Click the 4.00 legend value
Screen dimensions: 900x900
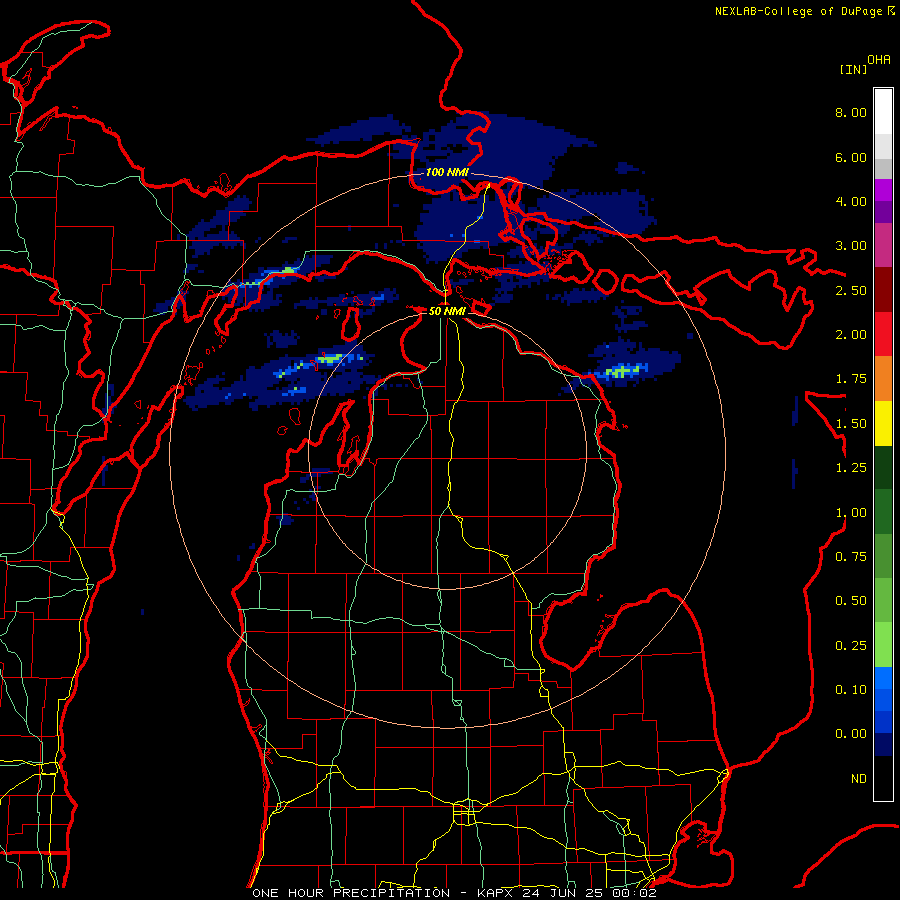[851, 201]
